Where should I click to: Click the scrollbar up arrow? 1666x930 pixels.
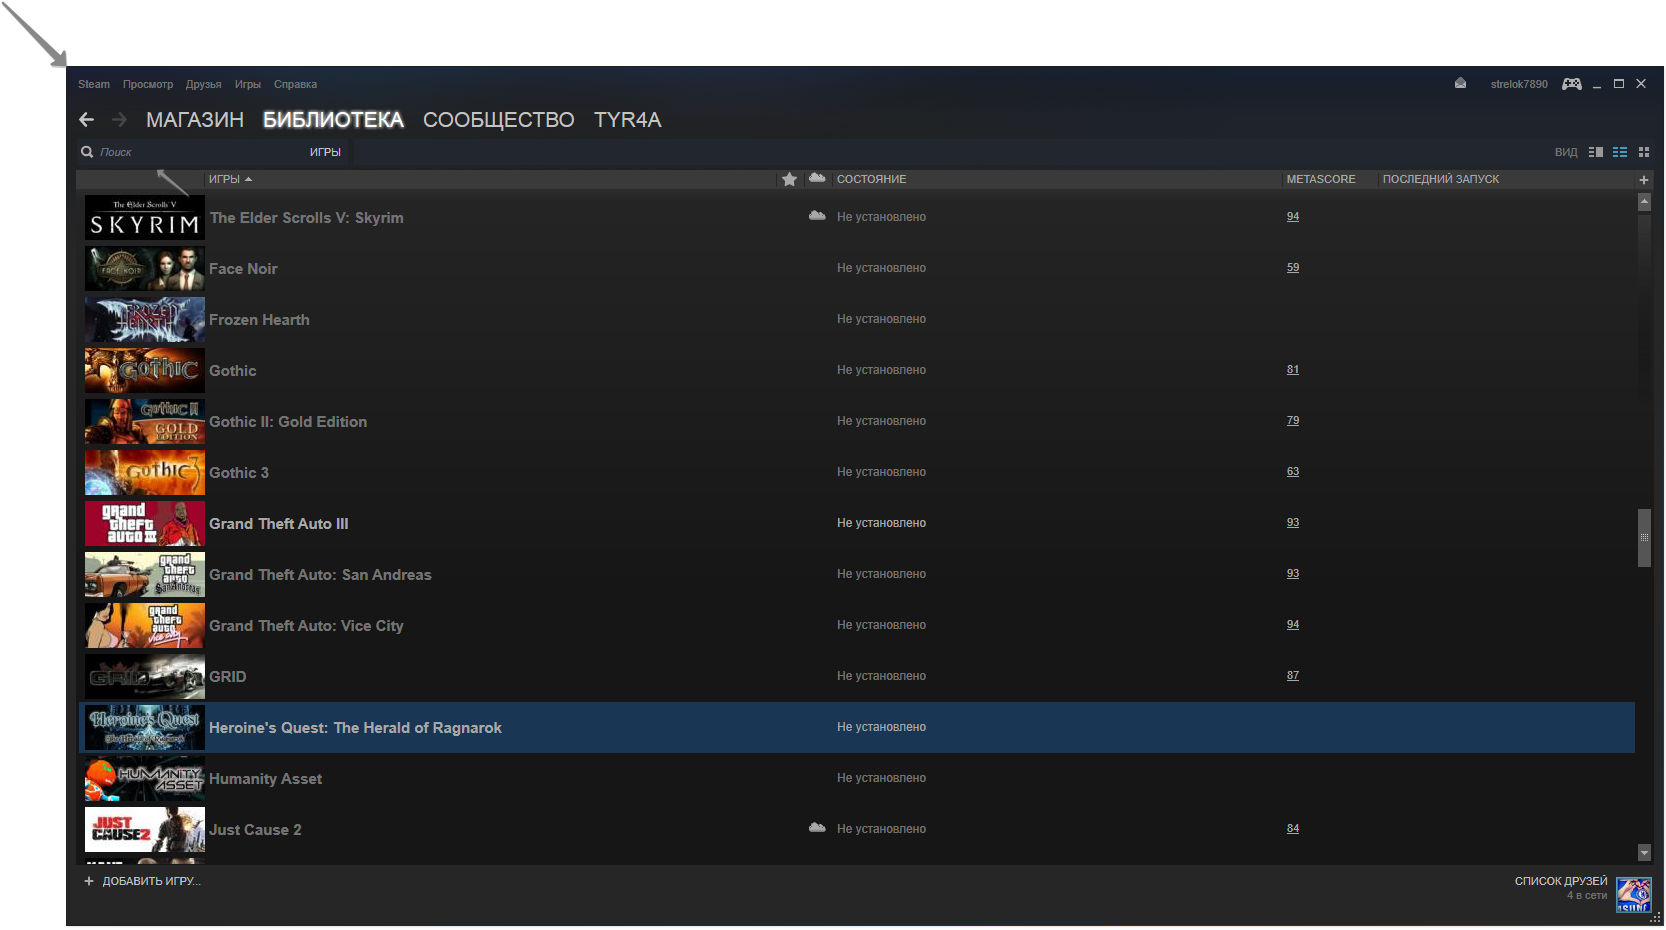[1644, 202]
